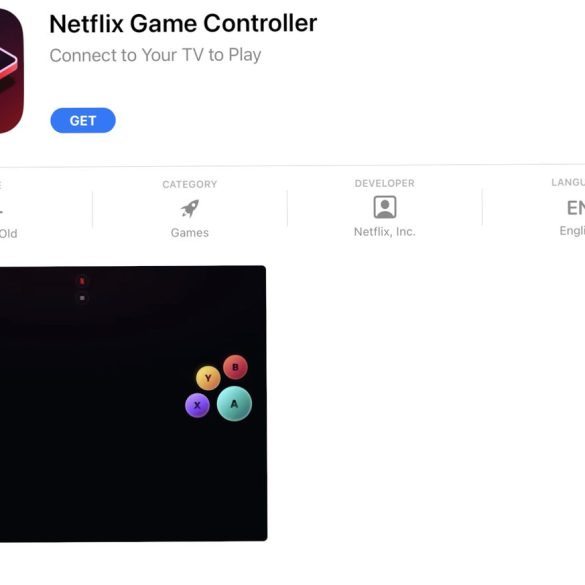Select the rocket Games category icon
This screenshot has width=585, height=585.
pyautogui.click(x=190, y=208)
